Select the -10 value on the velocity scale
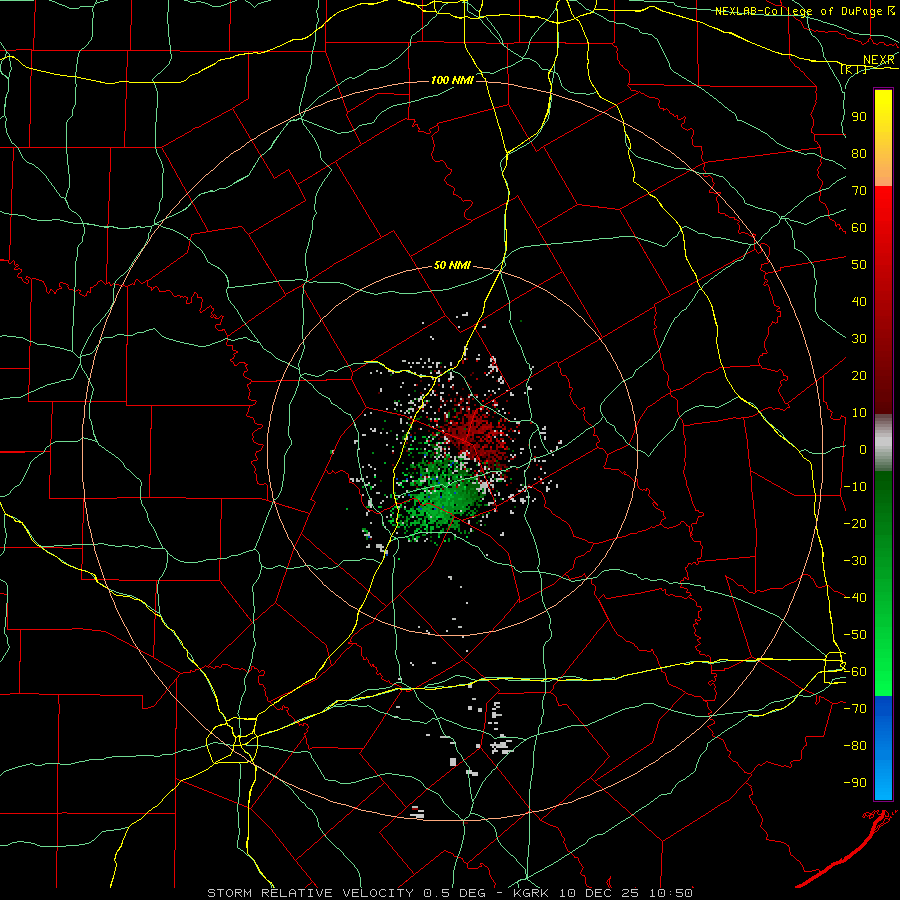This screenshot has height=900, width=900. 855,487
